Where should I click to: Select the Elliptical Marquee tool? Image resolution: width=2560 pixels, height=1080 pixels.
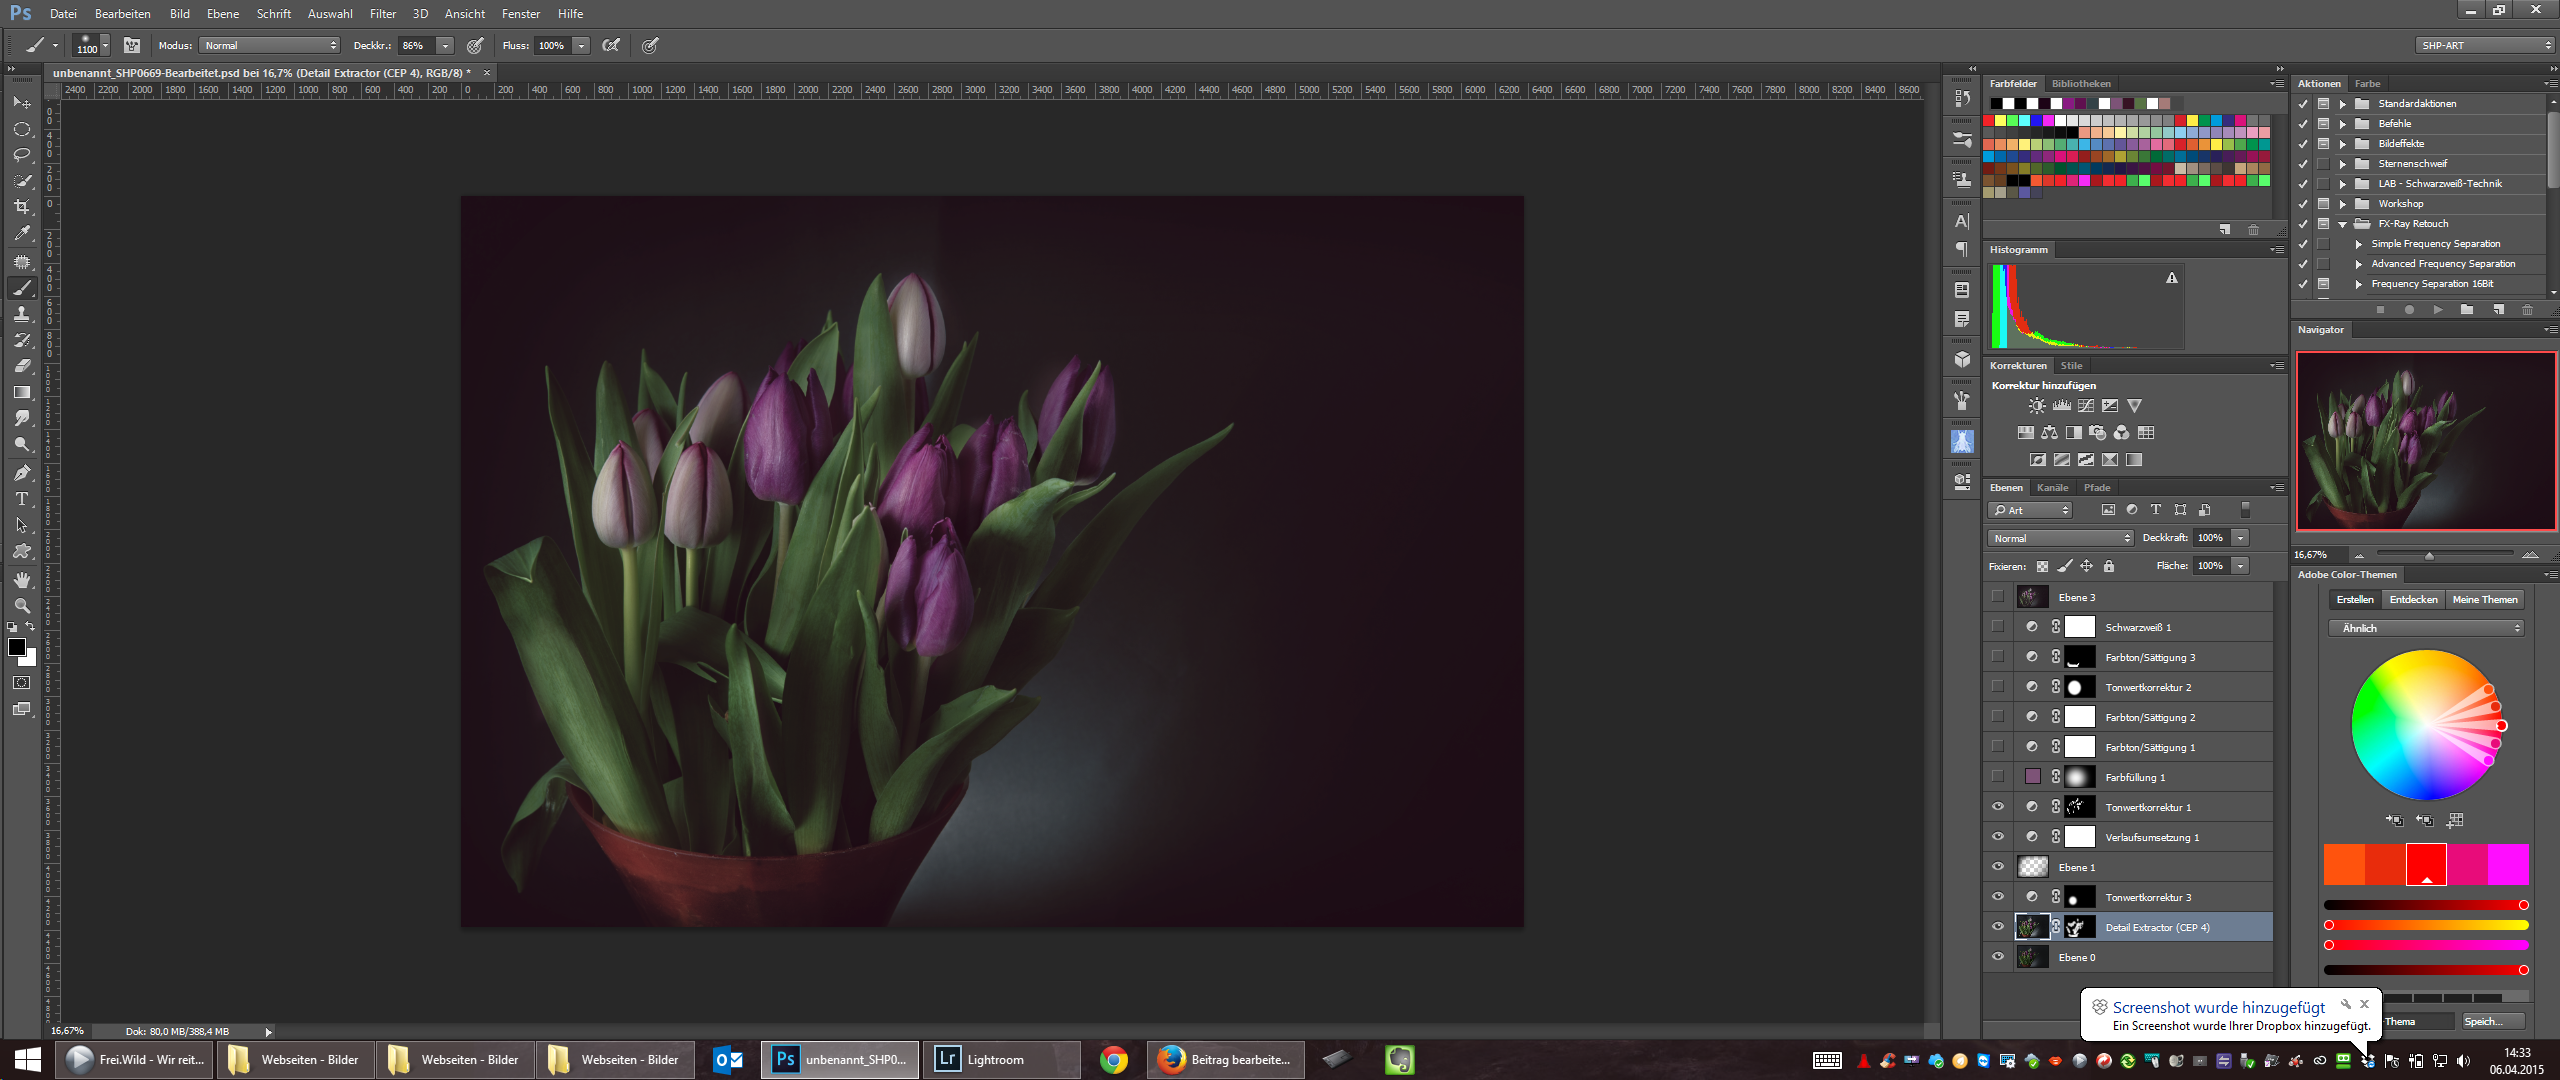22,129
